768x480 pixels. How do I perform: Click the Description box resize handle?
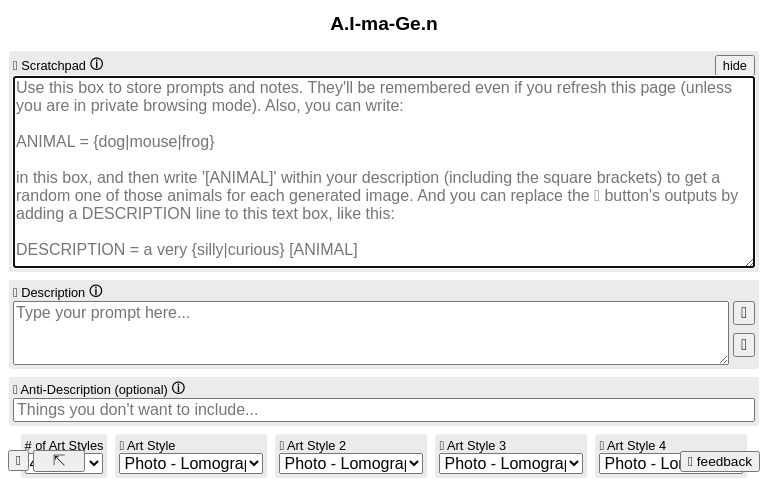point(723,360)
